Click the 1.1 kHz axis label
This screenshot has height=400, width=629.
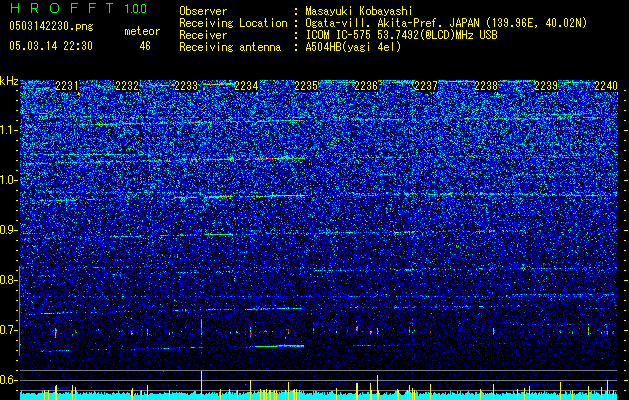tap(8, 130)
